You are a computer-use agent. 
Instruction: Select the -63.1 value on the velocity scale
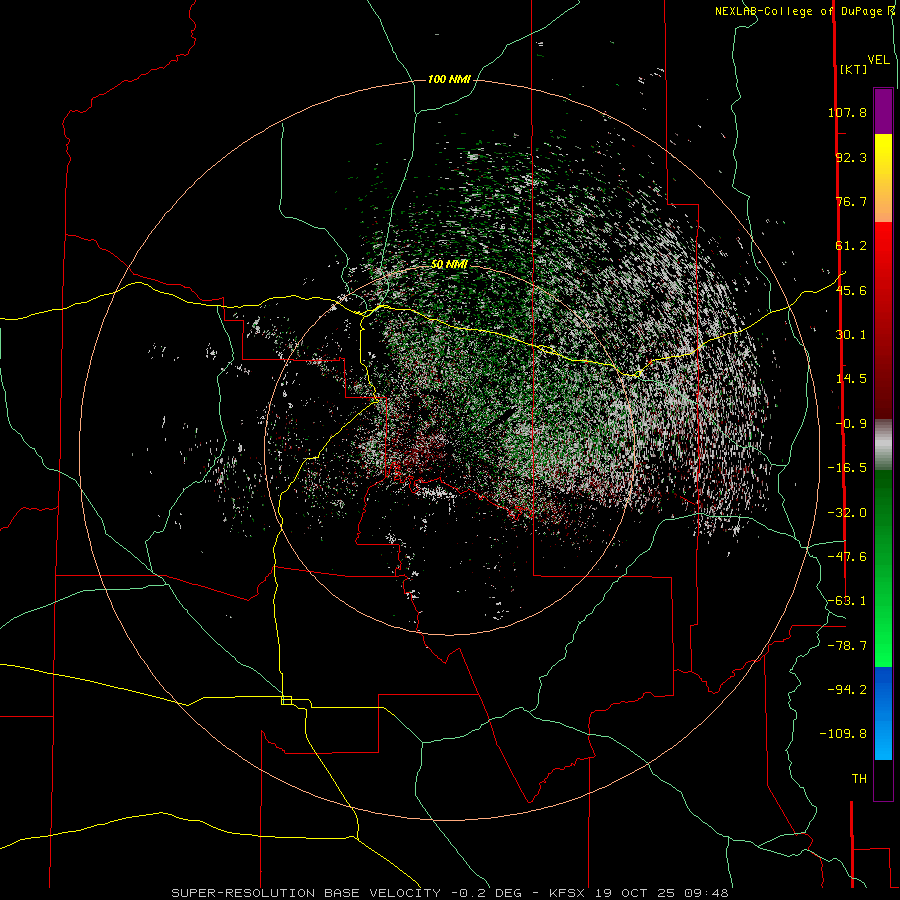click(847, 601)
